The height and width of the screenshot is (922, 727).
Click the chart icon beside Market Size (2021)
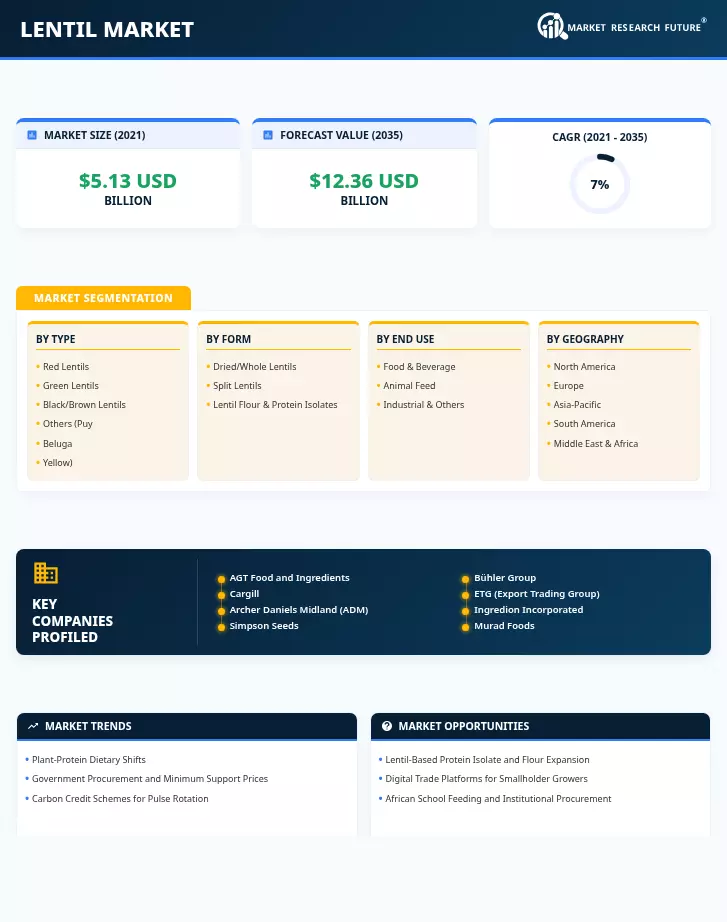(32, 135)
